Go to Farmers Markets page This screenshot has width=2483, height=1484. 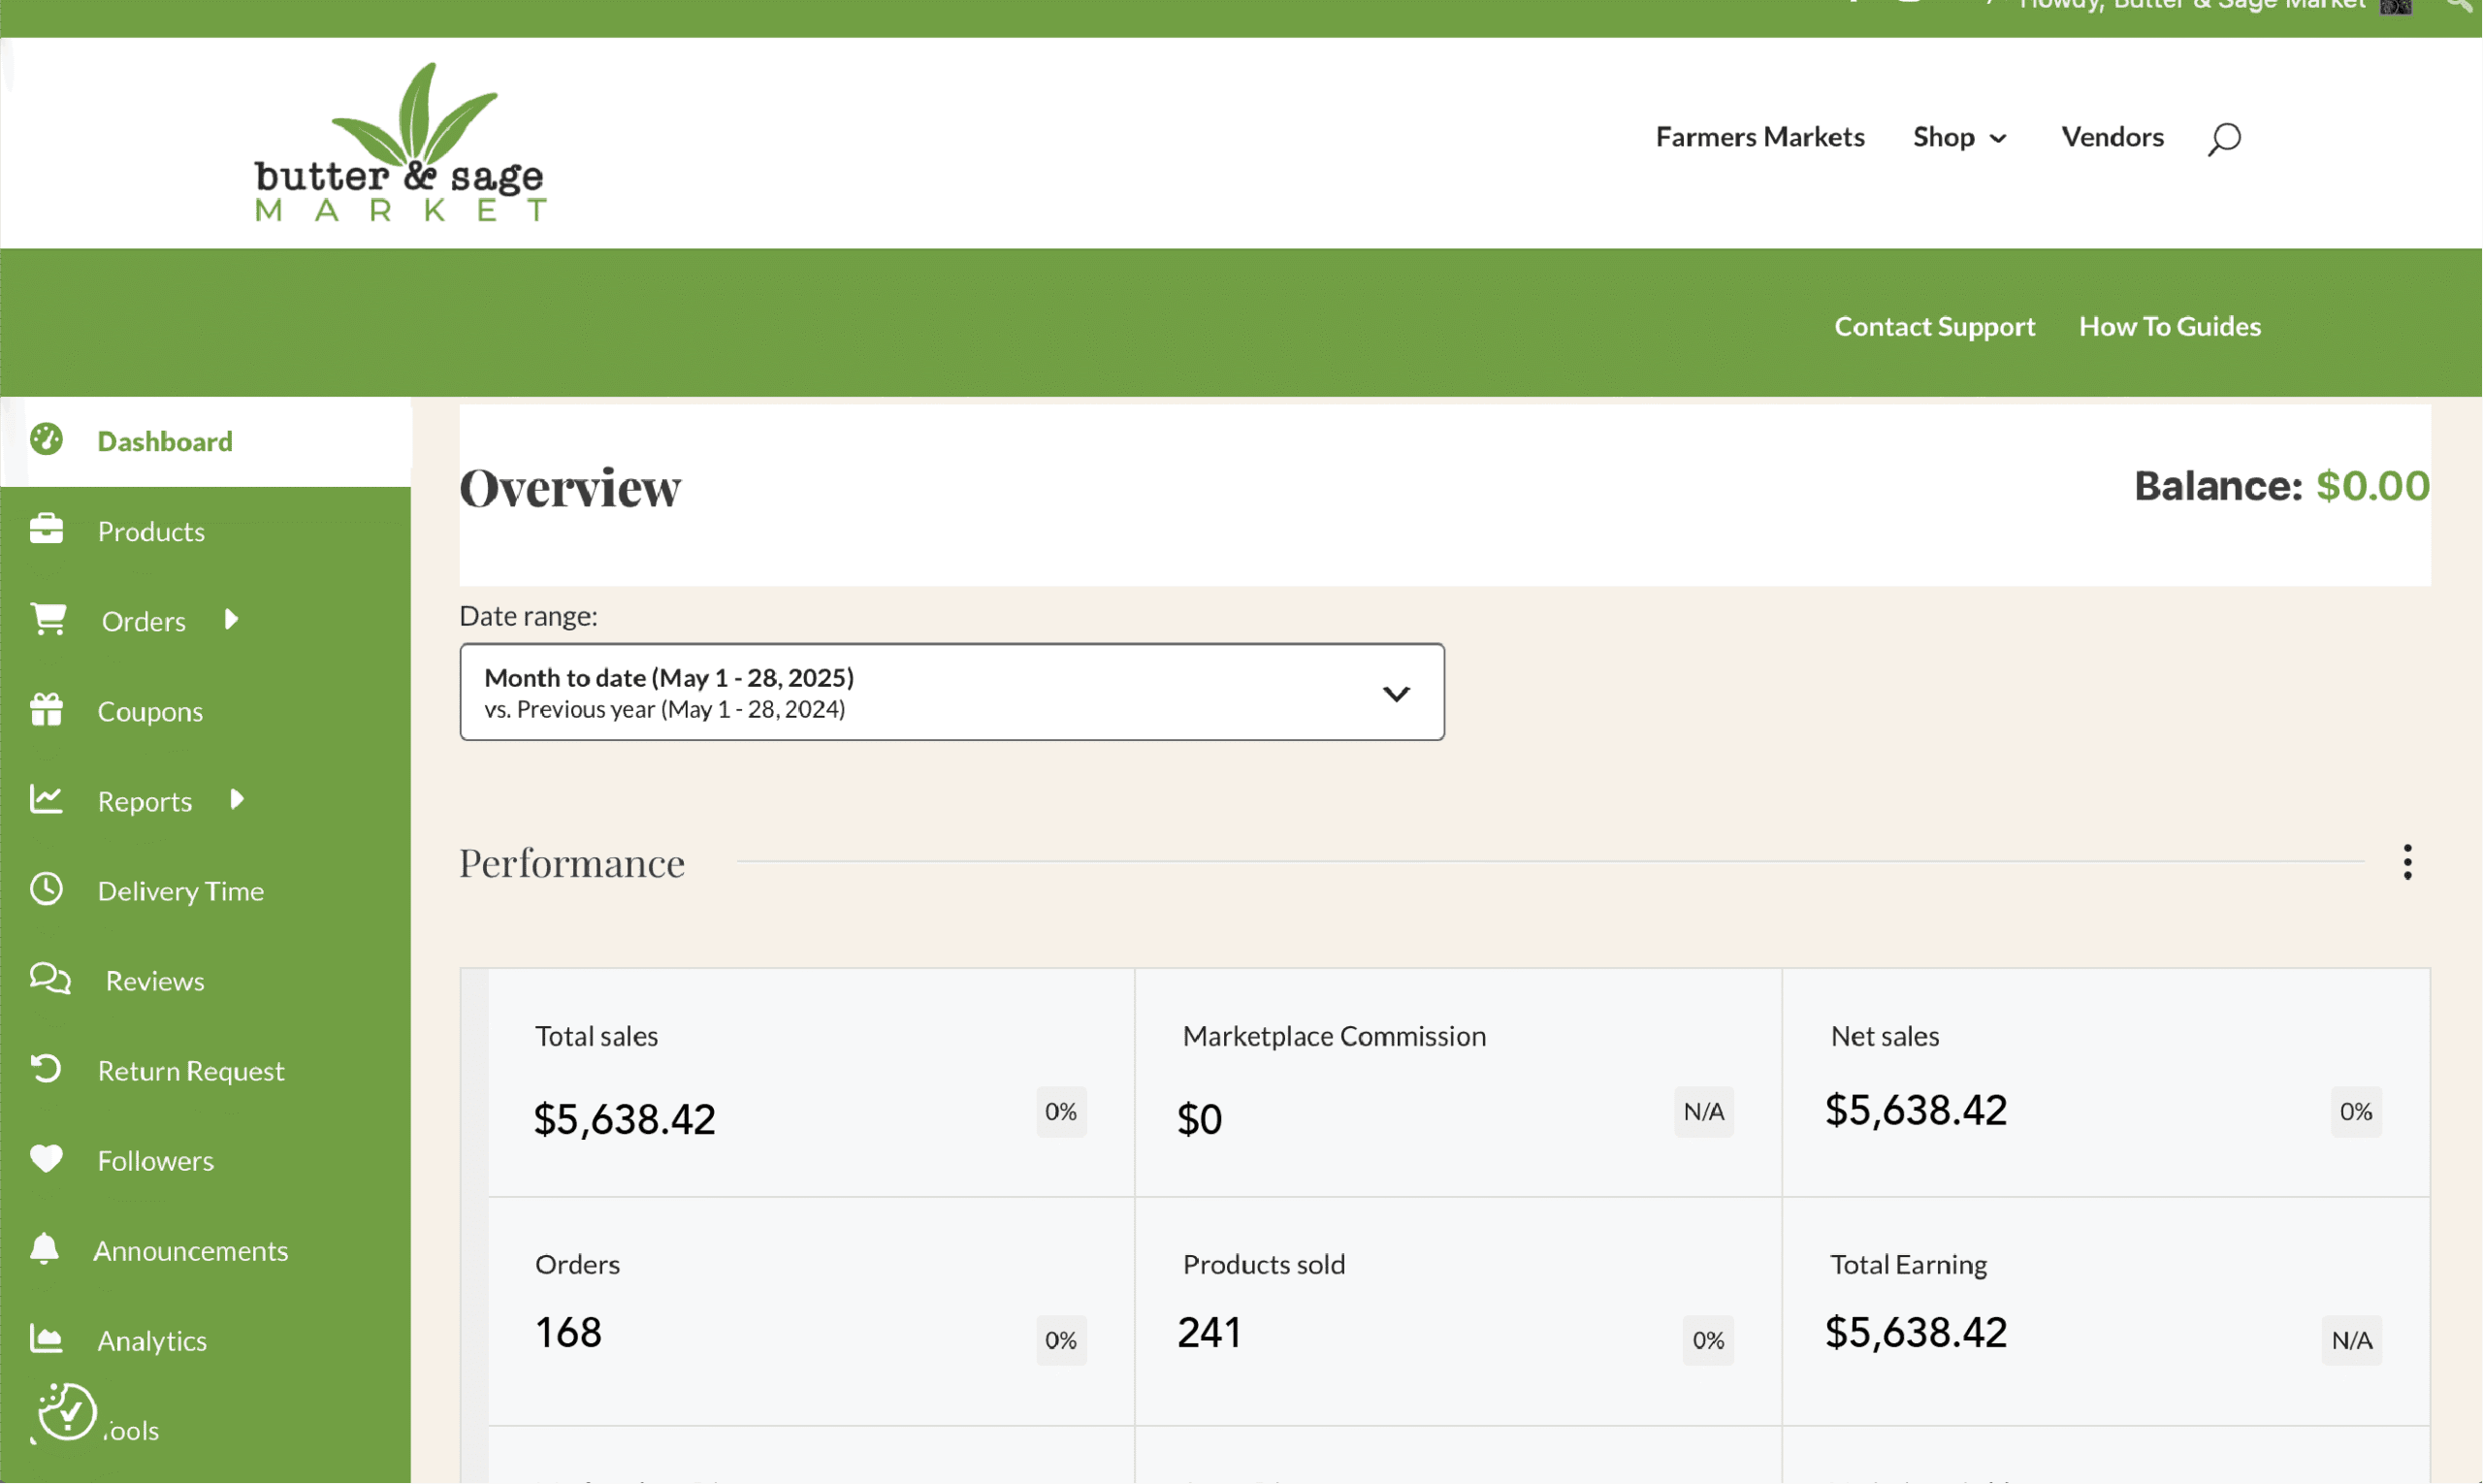[x=1760, y=137]
